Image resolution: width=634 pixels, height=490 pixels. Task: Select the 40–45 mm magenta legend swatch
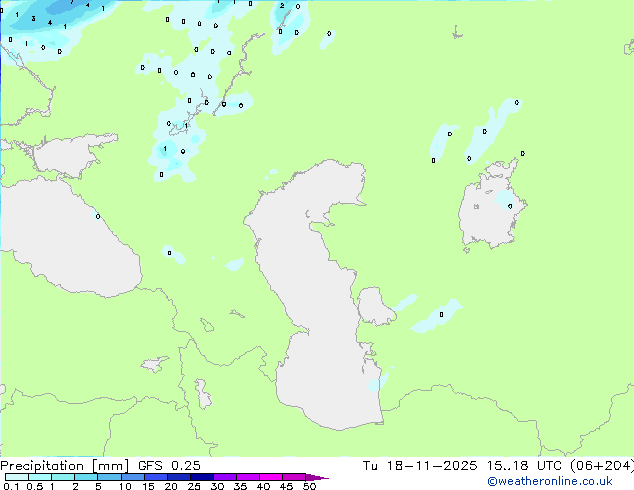point(271,477)
